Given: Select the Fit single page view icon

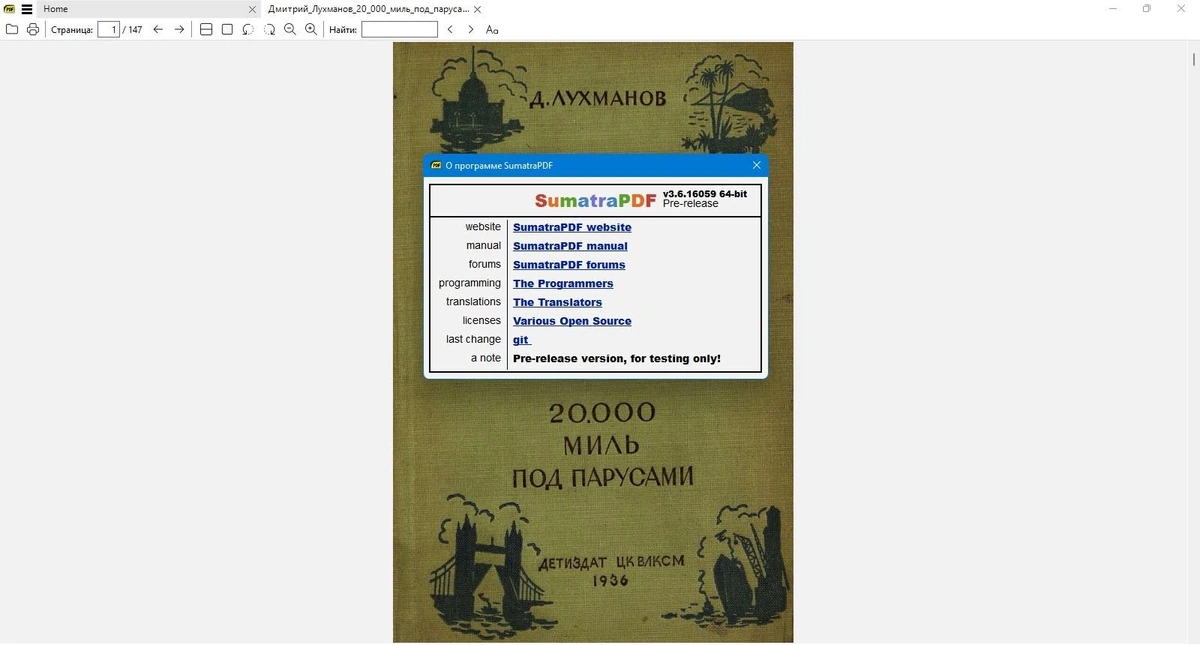Looking at the screenshot, I should coord(227,29).
